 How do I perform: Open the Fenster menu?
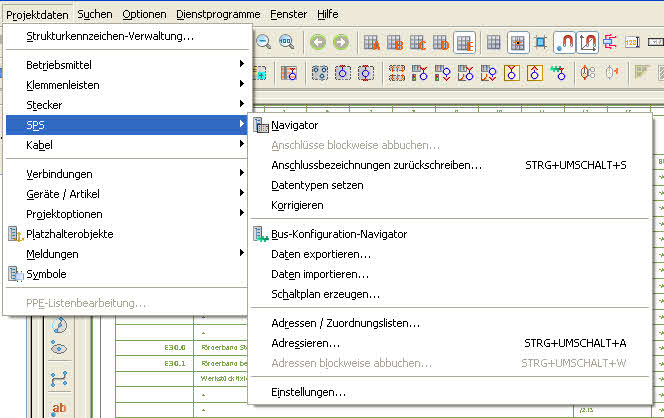click(288, 14)
